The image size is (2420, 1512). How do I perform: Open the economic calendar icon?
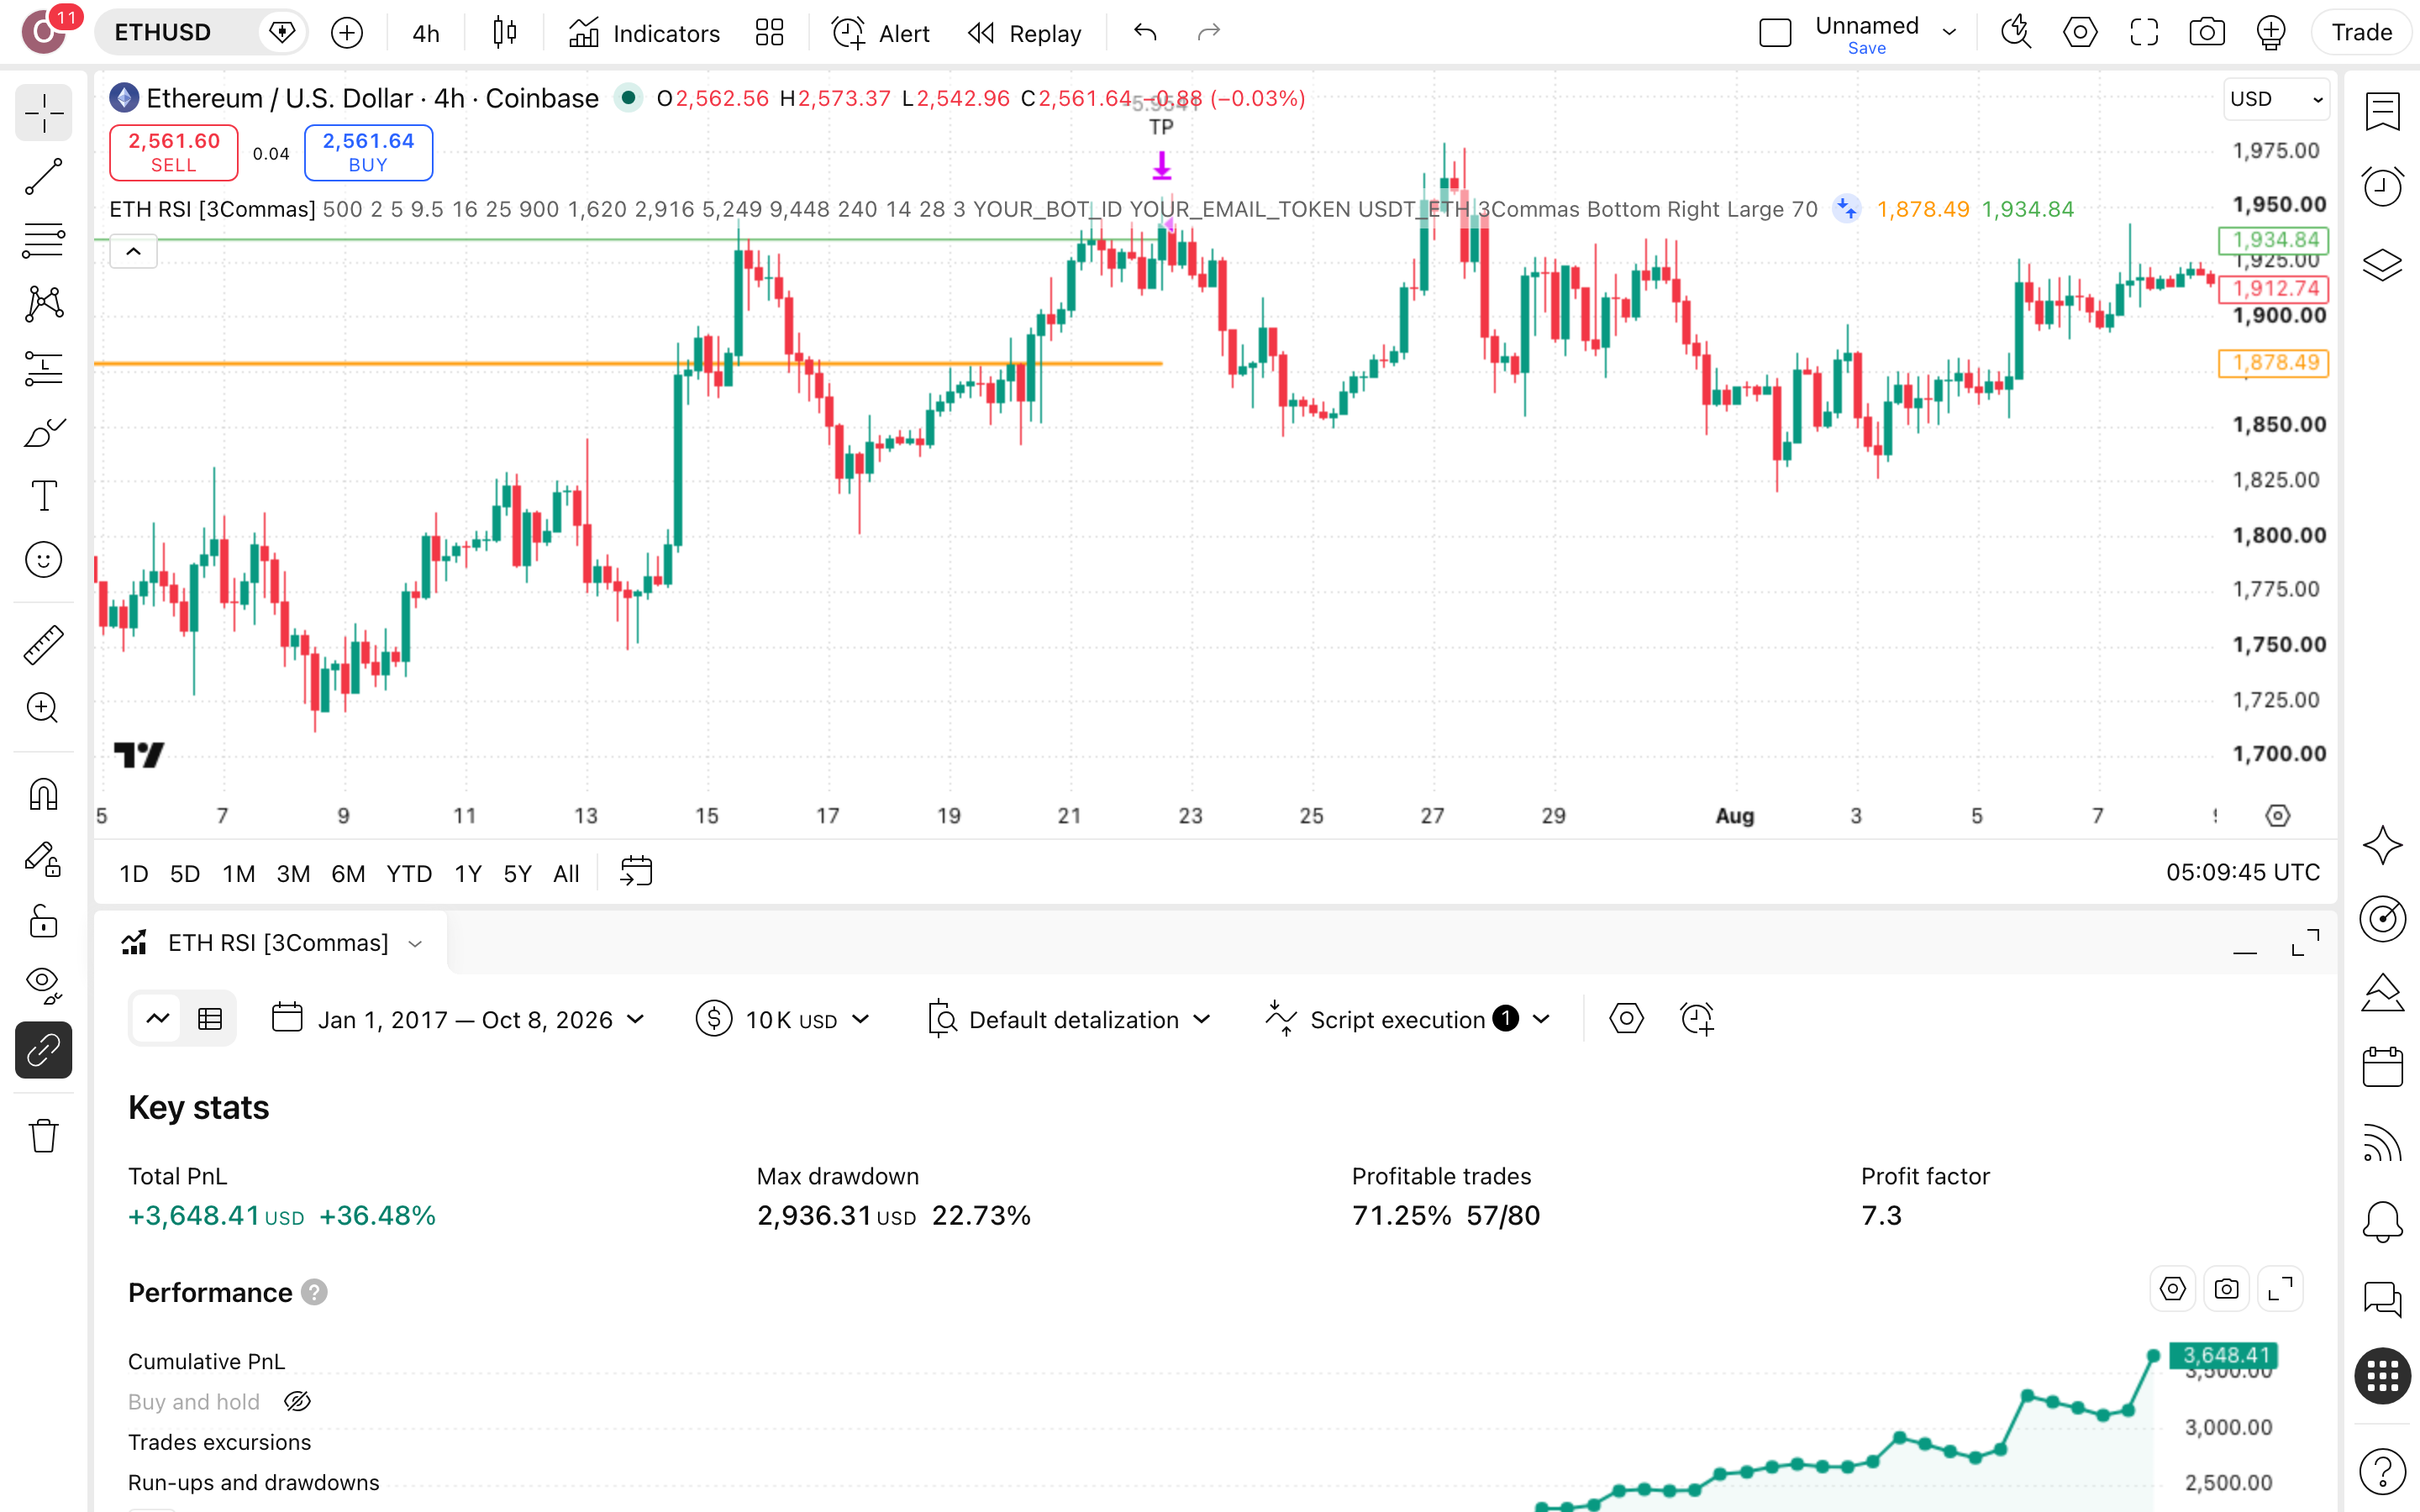coord(2382,1067)
